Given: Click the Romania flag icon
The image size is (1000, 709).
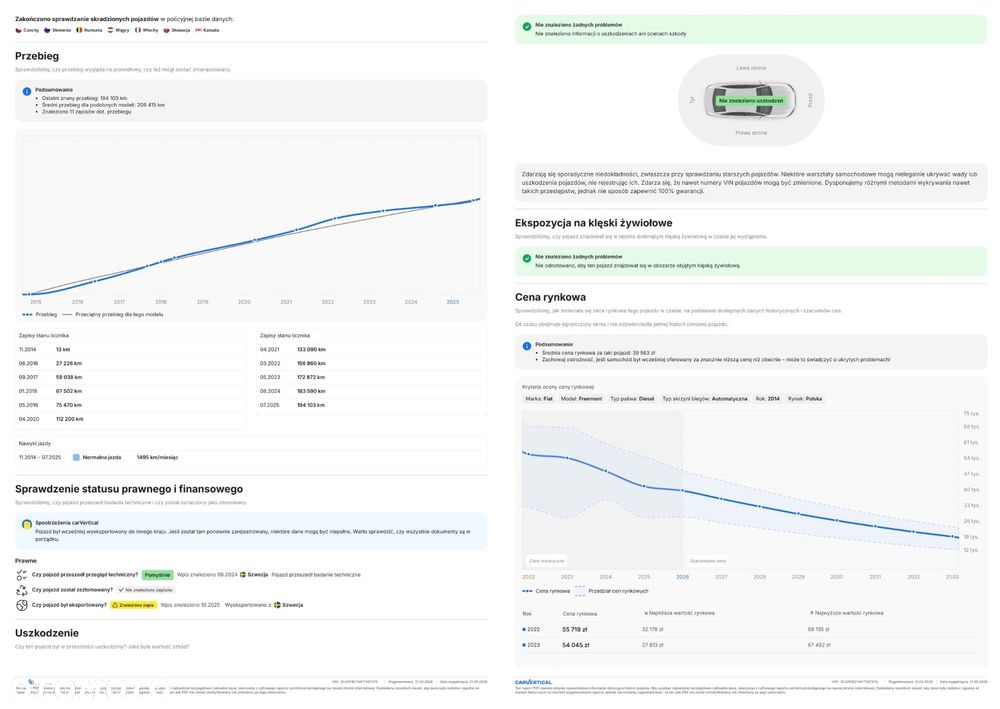Looking at the screenshot, I should click(x=79, y=30).
